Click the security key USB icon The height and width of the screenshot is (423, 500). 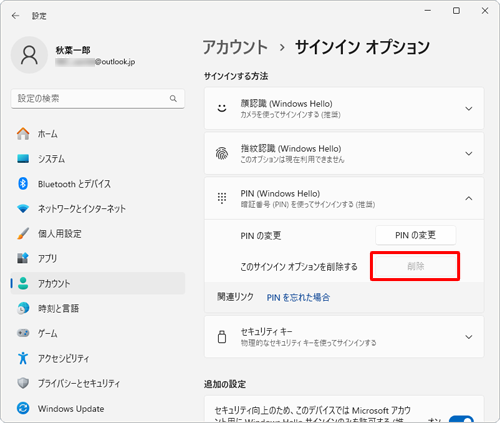(222, 337)
